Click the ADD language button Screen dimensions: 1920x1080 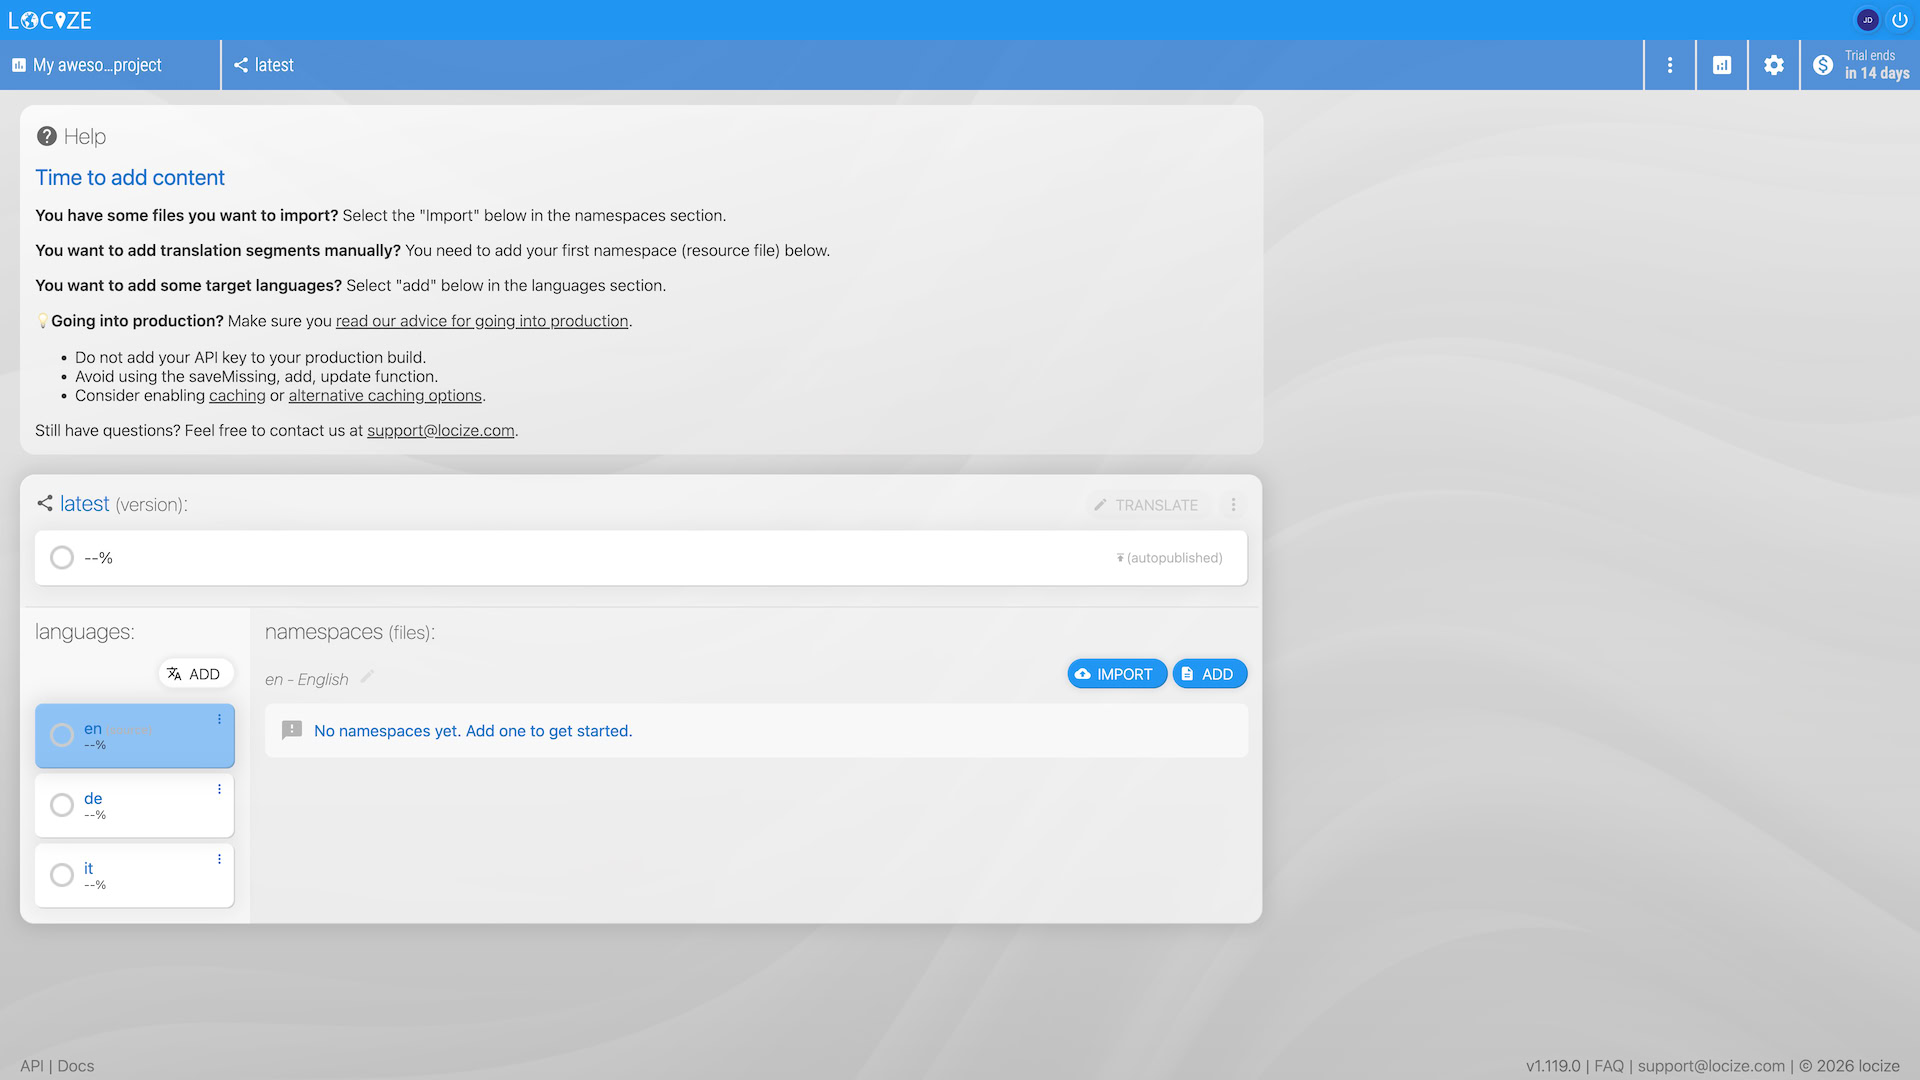click(195, 674)
